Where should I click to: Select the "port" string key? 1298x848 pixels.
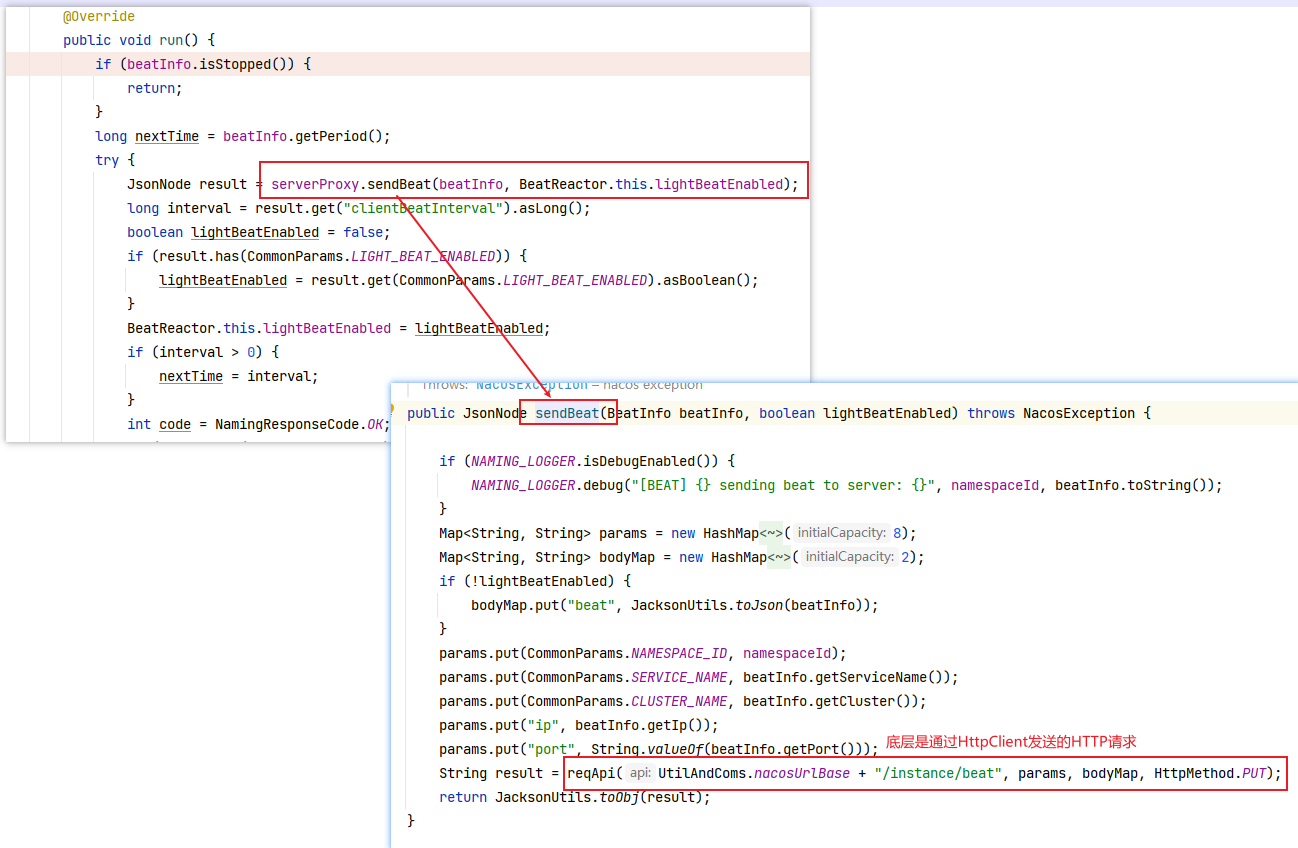[x=551, y=749]
